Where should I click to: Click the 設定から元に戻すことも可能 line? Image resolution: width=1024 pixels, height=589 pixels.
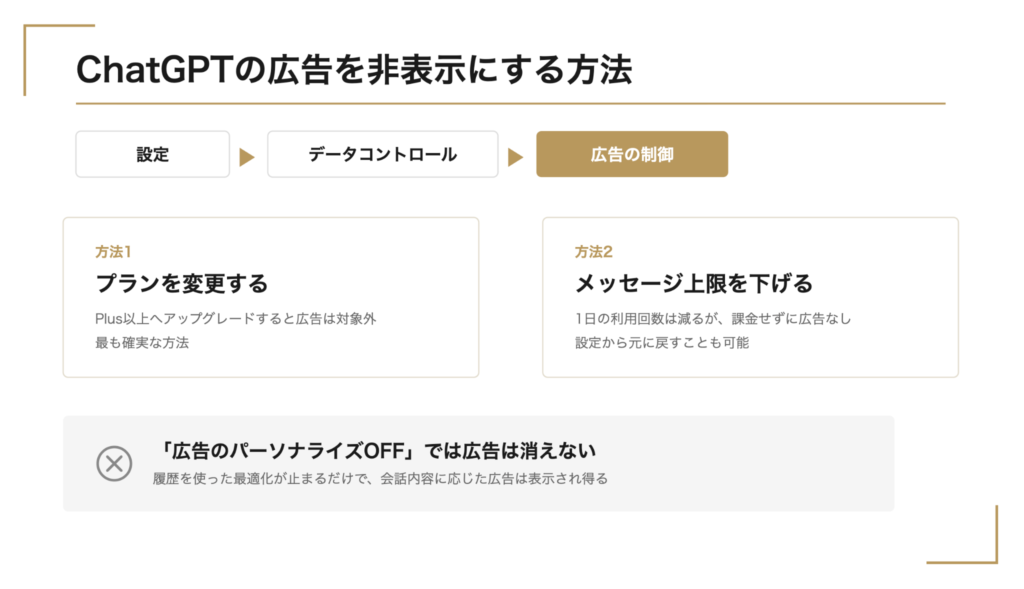662,343
